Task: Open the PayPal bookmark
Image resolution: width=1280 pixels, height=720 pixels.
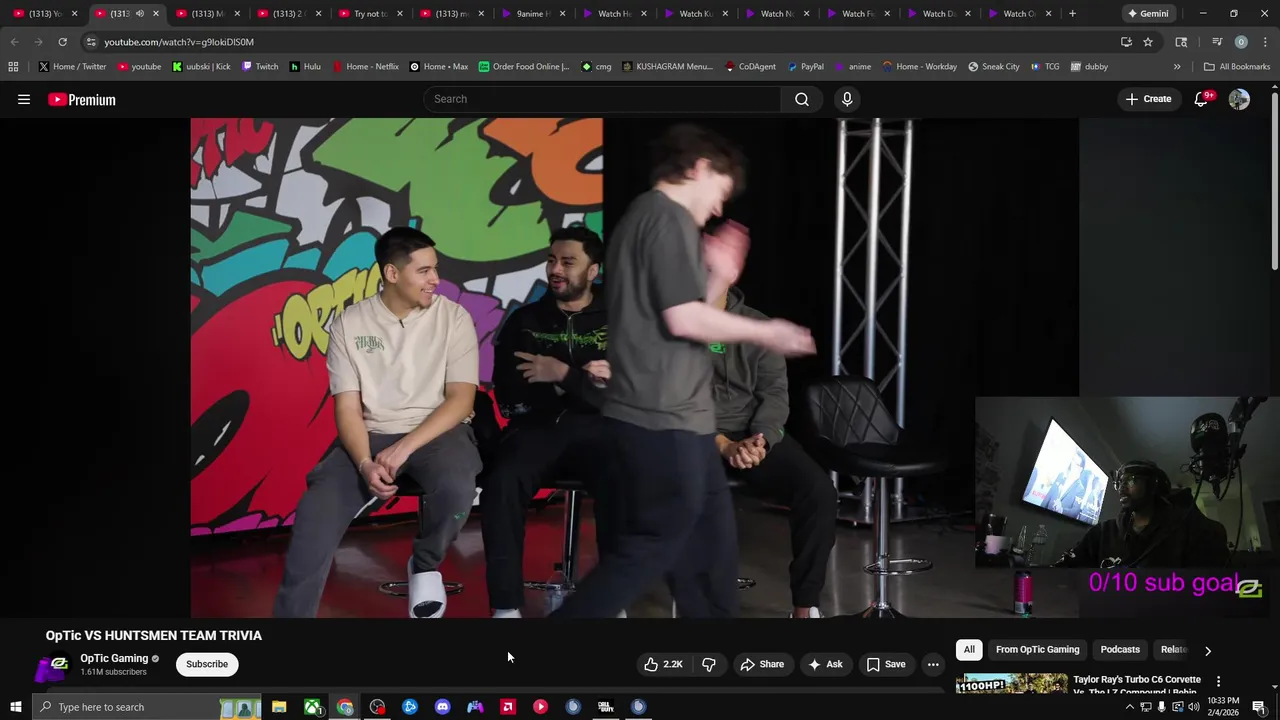Action: [805, 67]
